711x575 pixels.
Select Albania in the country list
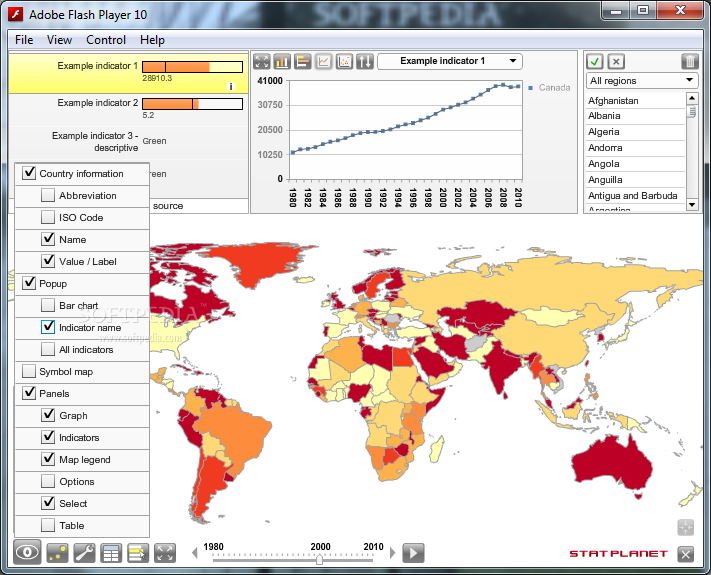(x=635, y=116)
